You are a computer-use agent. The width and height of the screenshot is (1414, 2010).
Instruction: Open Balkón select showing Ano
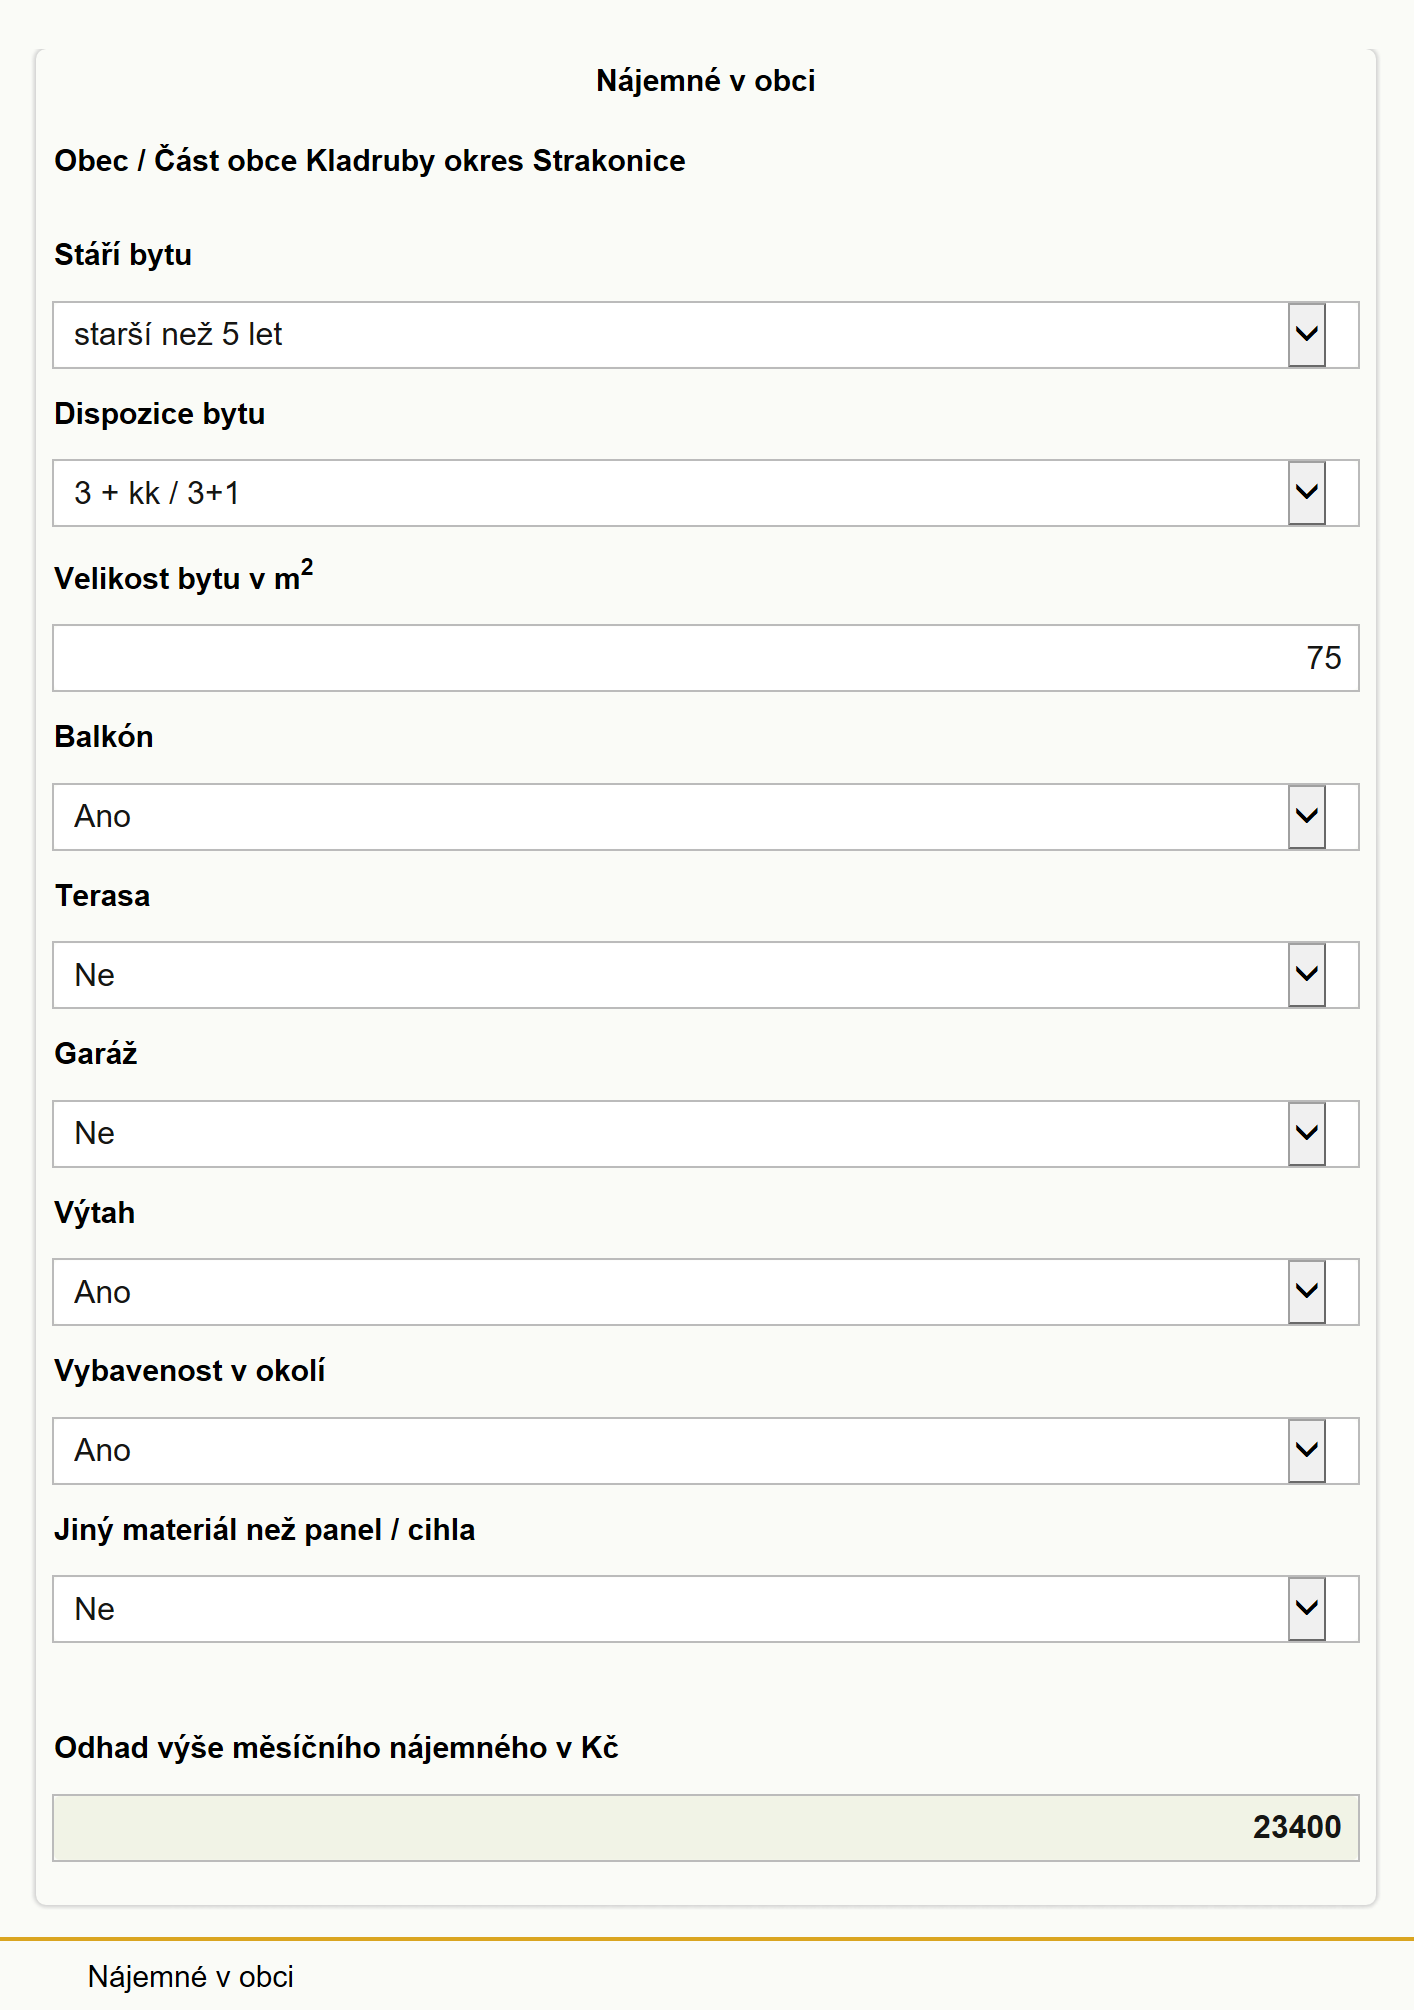(x=706, y=816)
